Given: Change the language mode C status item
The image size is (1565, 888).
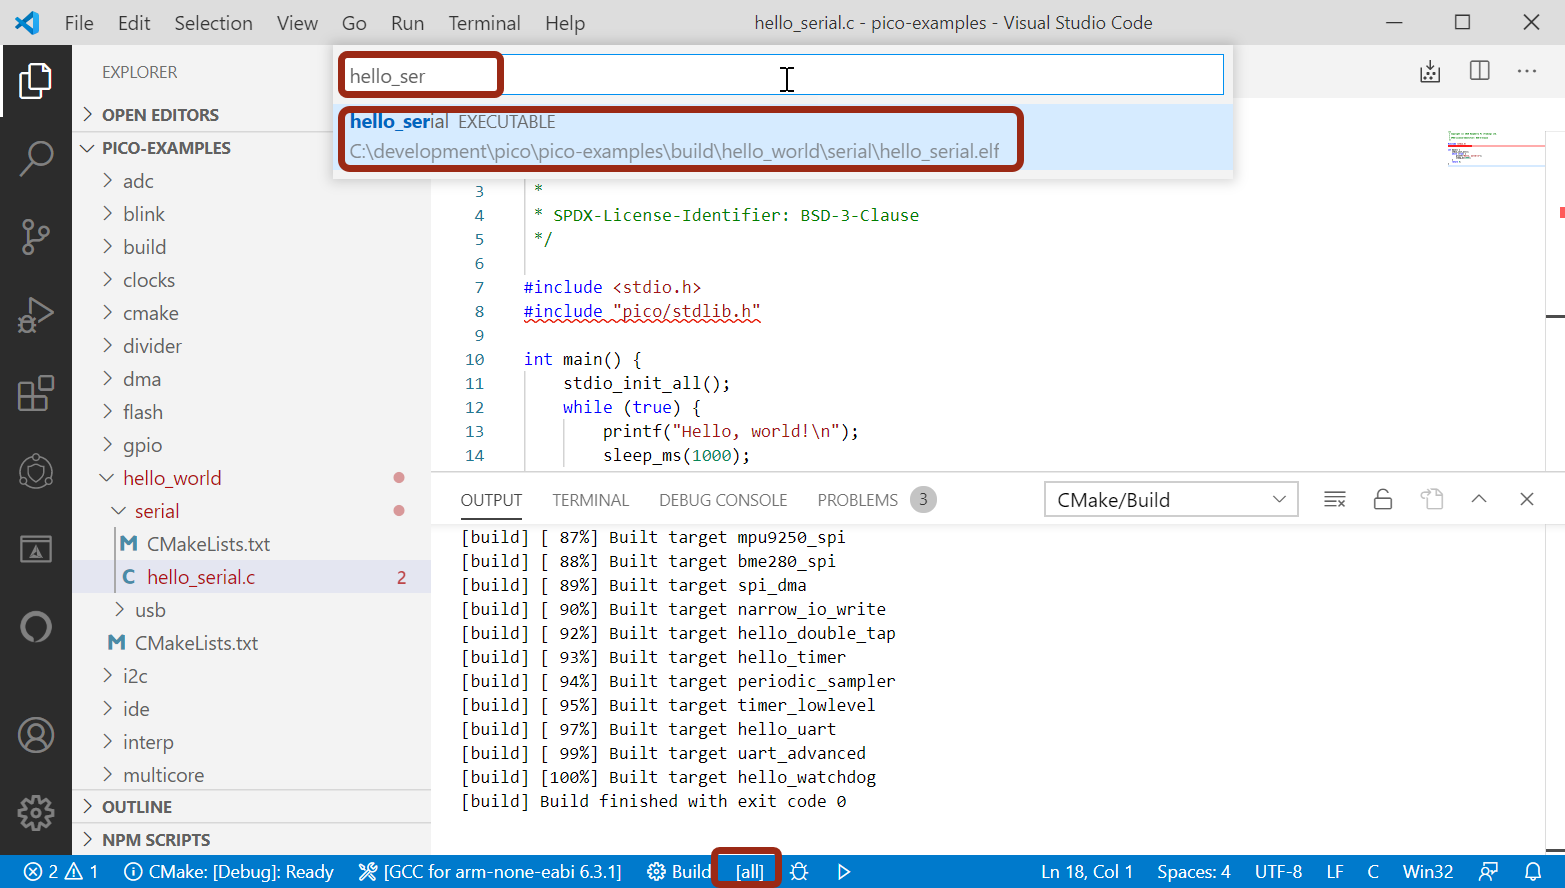Looking at the screenshot, I should [x=1373, y=872].
